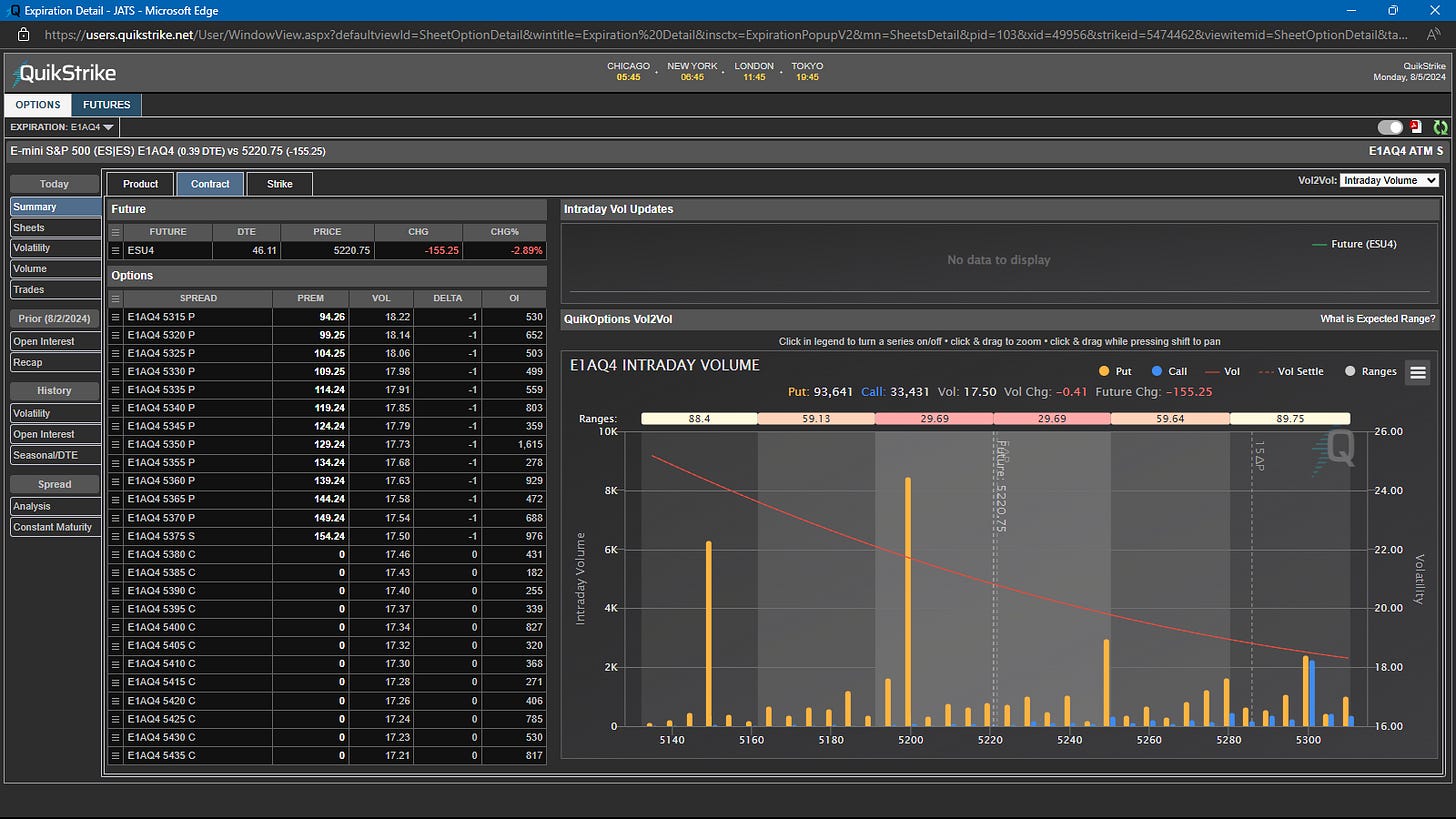
Task: Switch to the FUTURES tab
Action: pos(107,104)
